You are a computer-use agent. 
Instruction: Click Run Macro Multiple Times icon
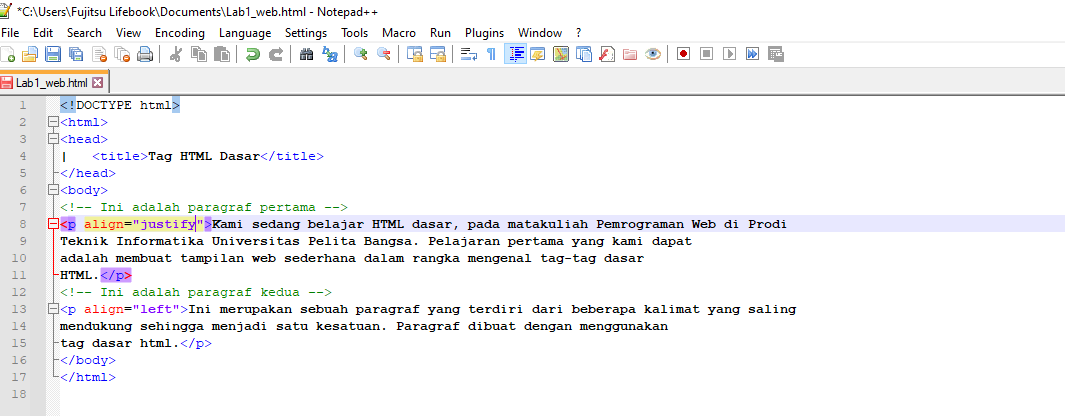(x=753, y=54)
